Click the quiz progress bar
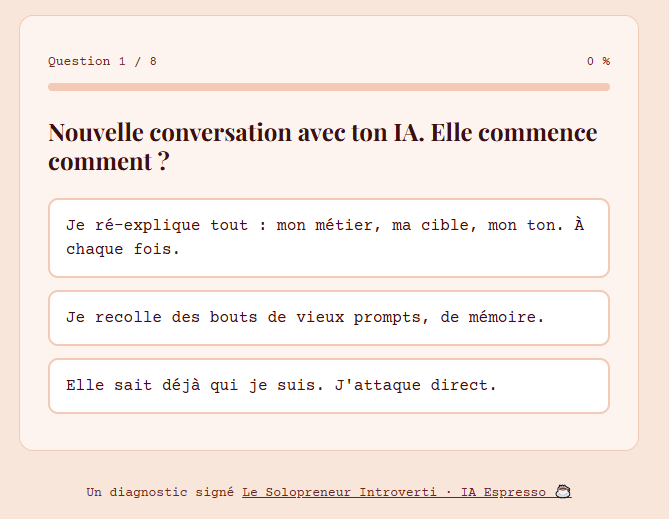Screen dimensions: 669x519 [x=329, y=87]
